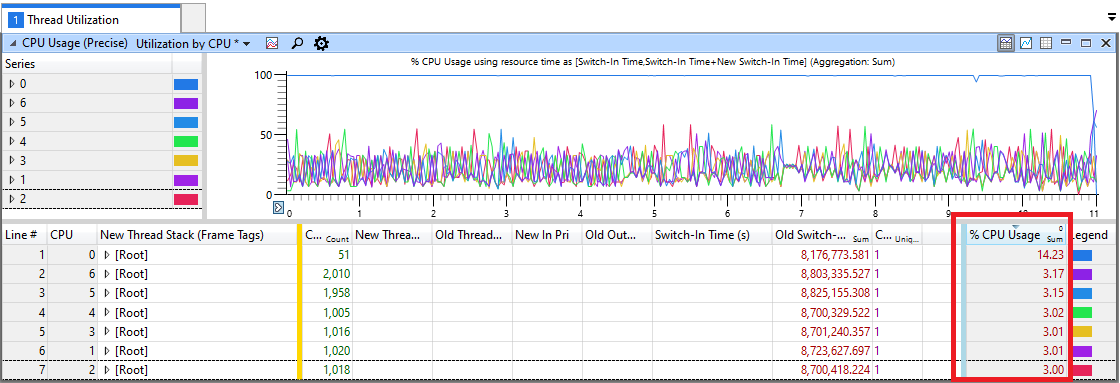Select the count cell 51

(x=326, y=254)
